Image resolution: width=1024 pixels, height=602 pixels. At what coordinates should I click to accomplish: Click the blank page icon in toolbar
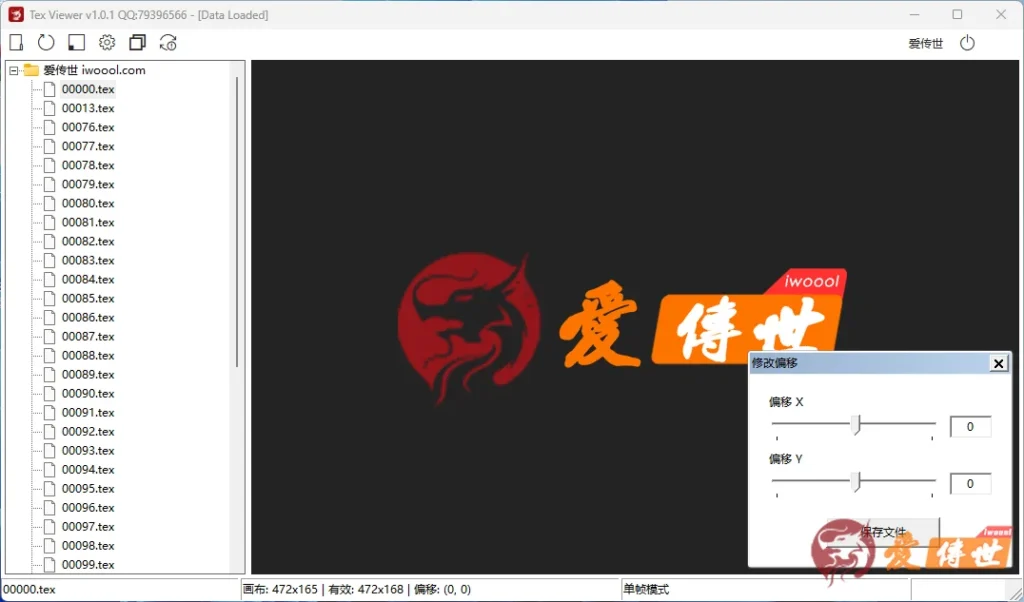[x=16, y=42]
